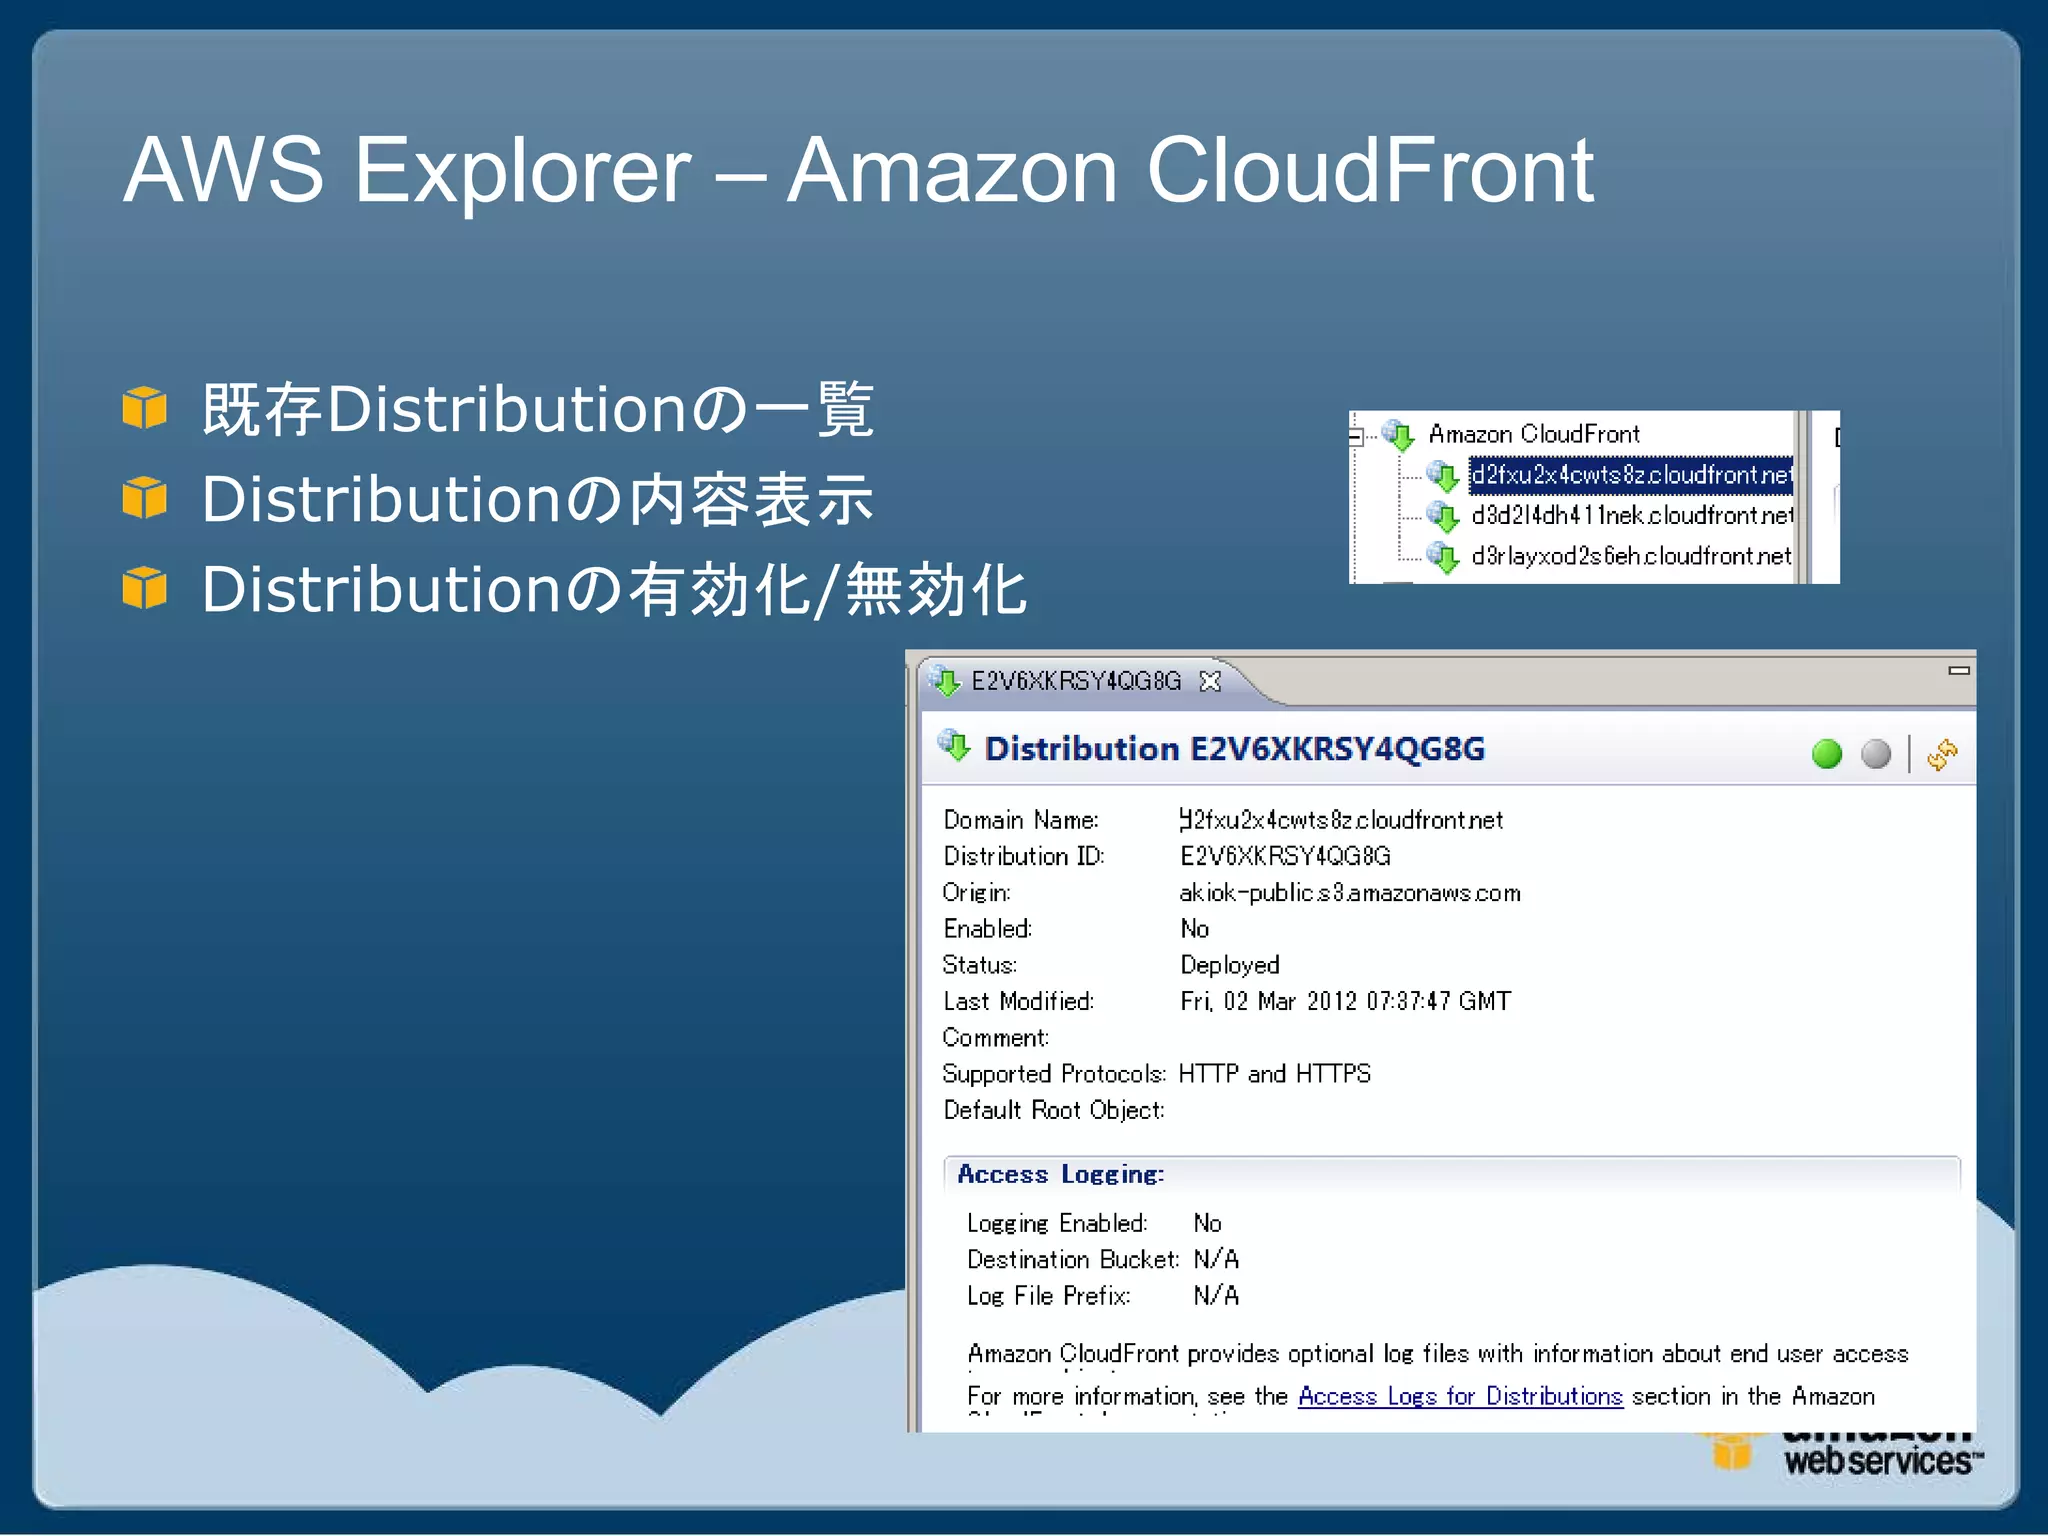Click the icon beside d2fxu2x4cwts8z.cloudfront.net
This screenshot has height=1536, width=2048.
[1442, 475]
